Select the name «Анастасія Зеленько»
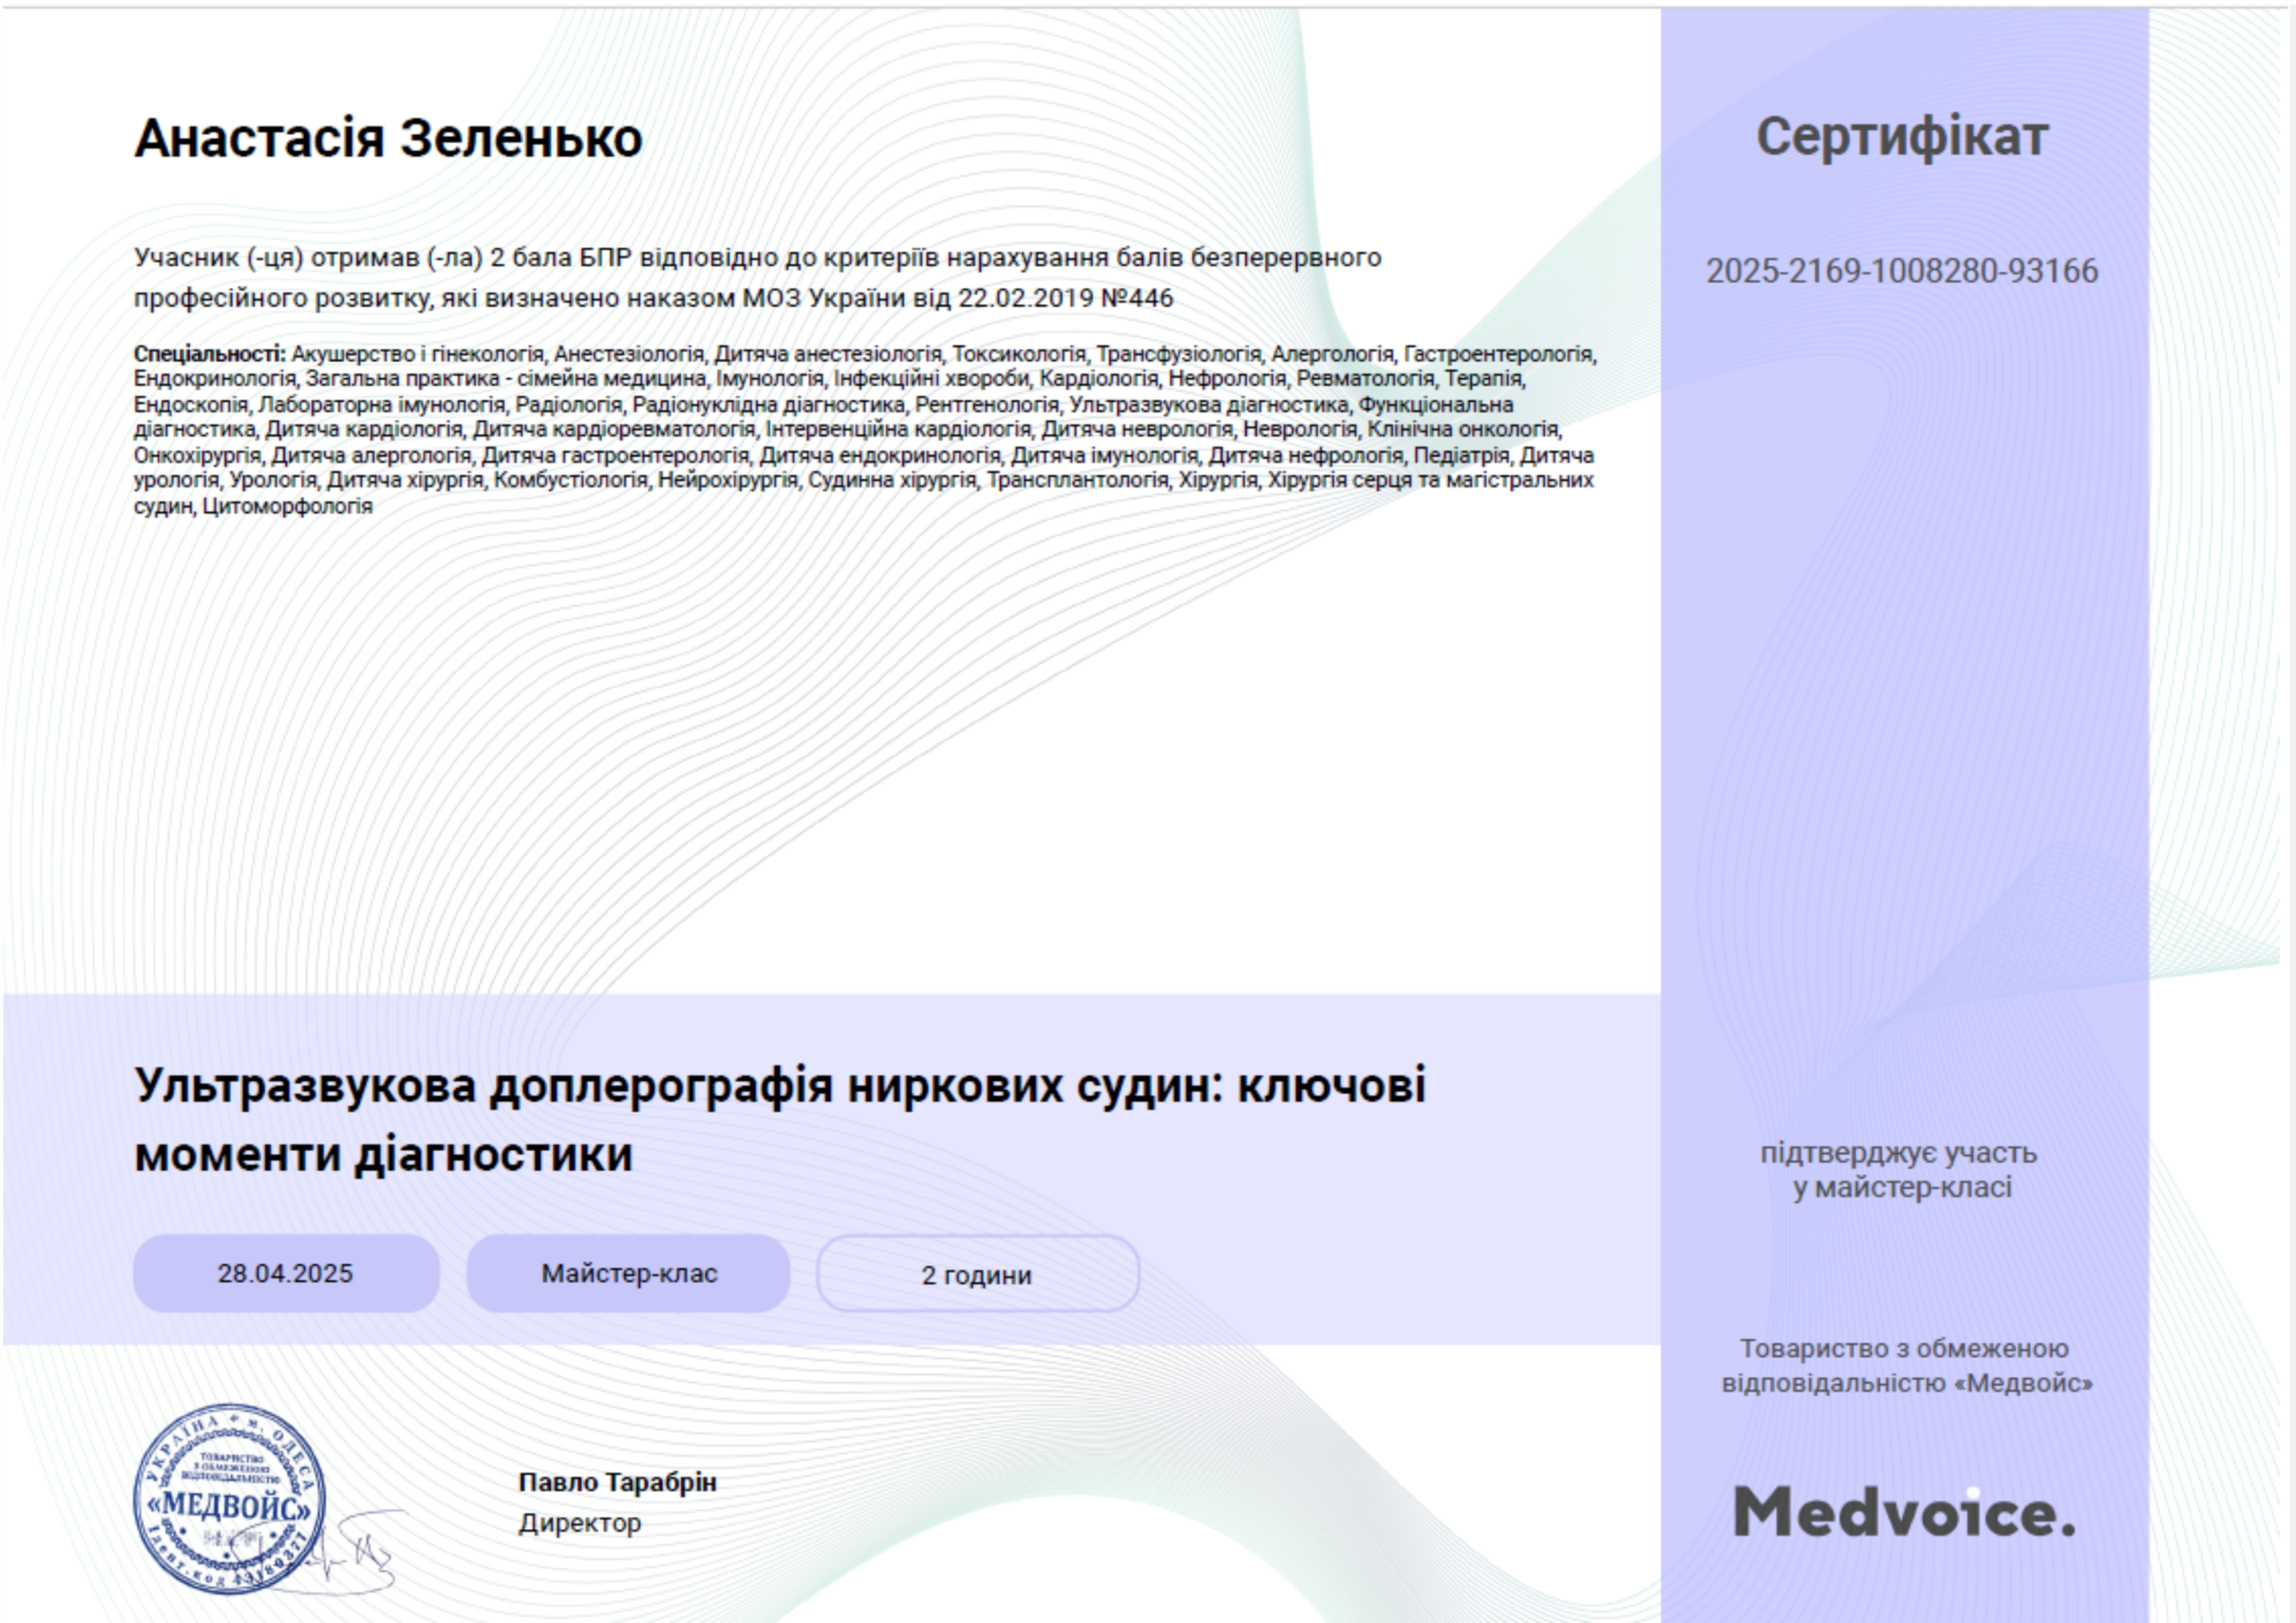Image resolution: width=2296 pixels, height=1623 pixels. point(388,140)
